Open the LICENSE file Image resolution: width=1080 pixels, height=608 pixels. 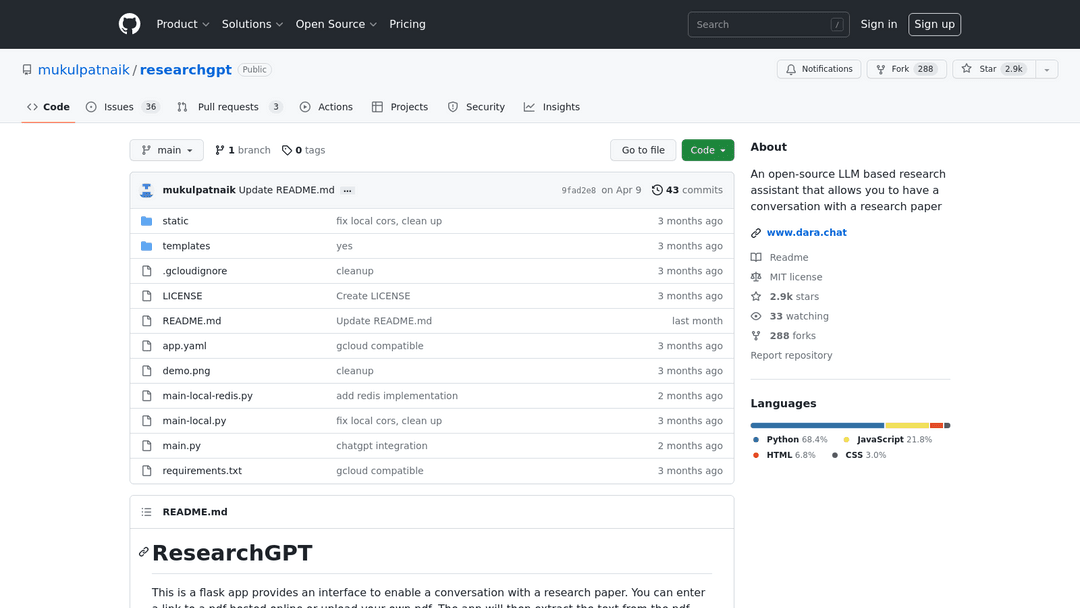tap(182, 296)
